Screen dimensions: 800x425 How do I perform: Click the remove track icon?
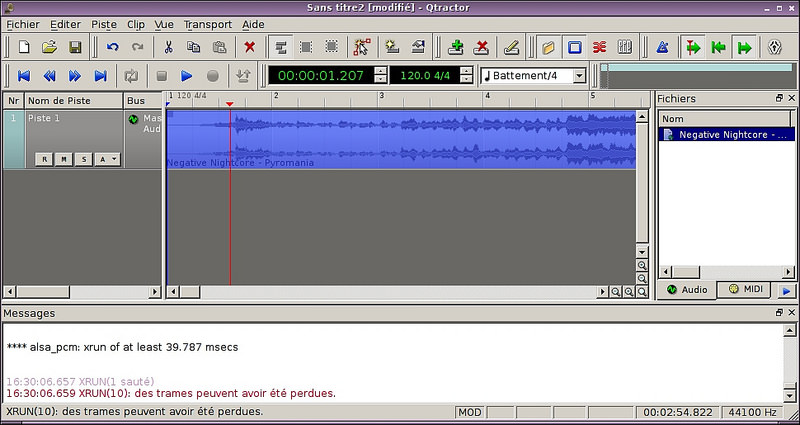click(x=481, y=47)
